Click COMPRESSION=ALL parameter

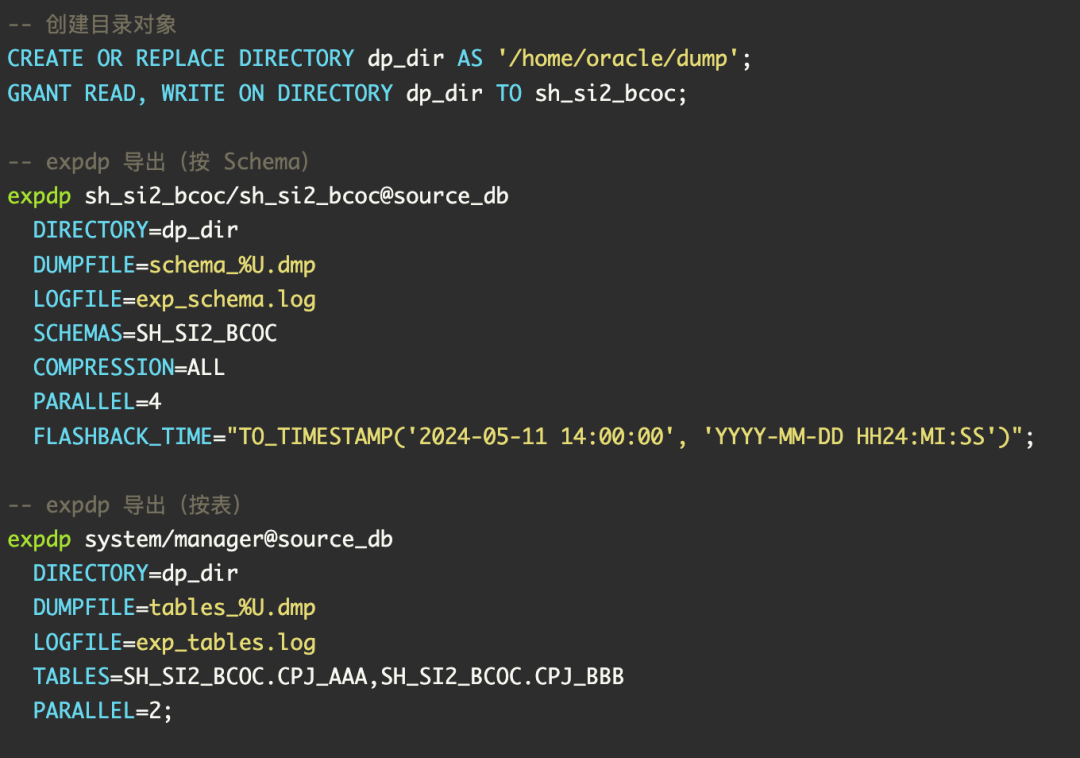tap(129, 368)
